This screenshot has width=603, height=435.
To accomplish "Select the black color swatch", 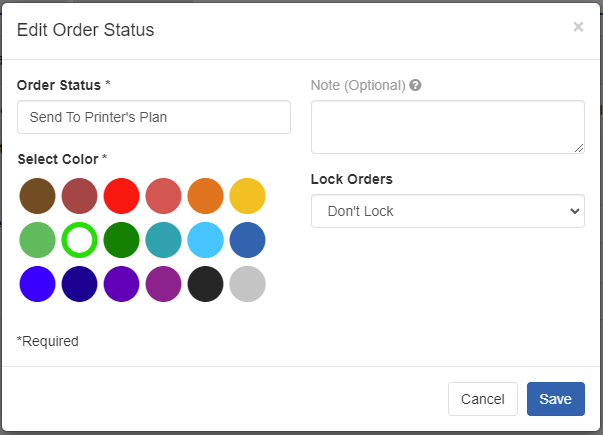I will [x=205, y=284].
